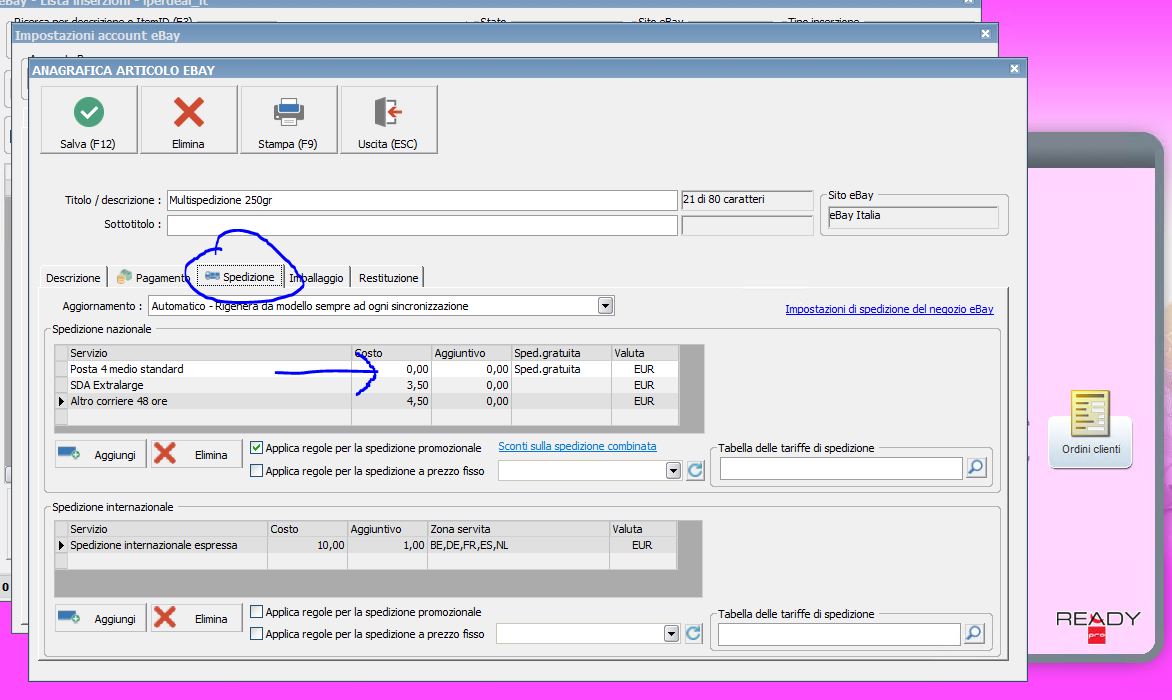Switch to the Restituzione tab
This screenshot has height=700, width=1172.
[388, 278]
